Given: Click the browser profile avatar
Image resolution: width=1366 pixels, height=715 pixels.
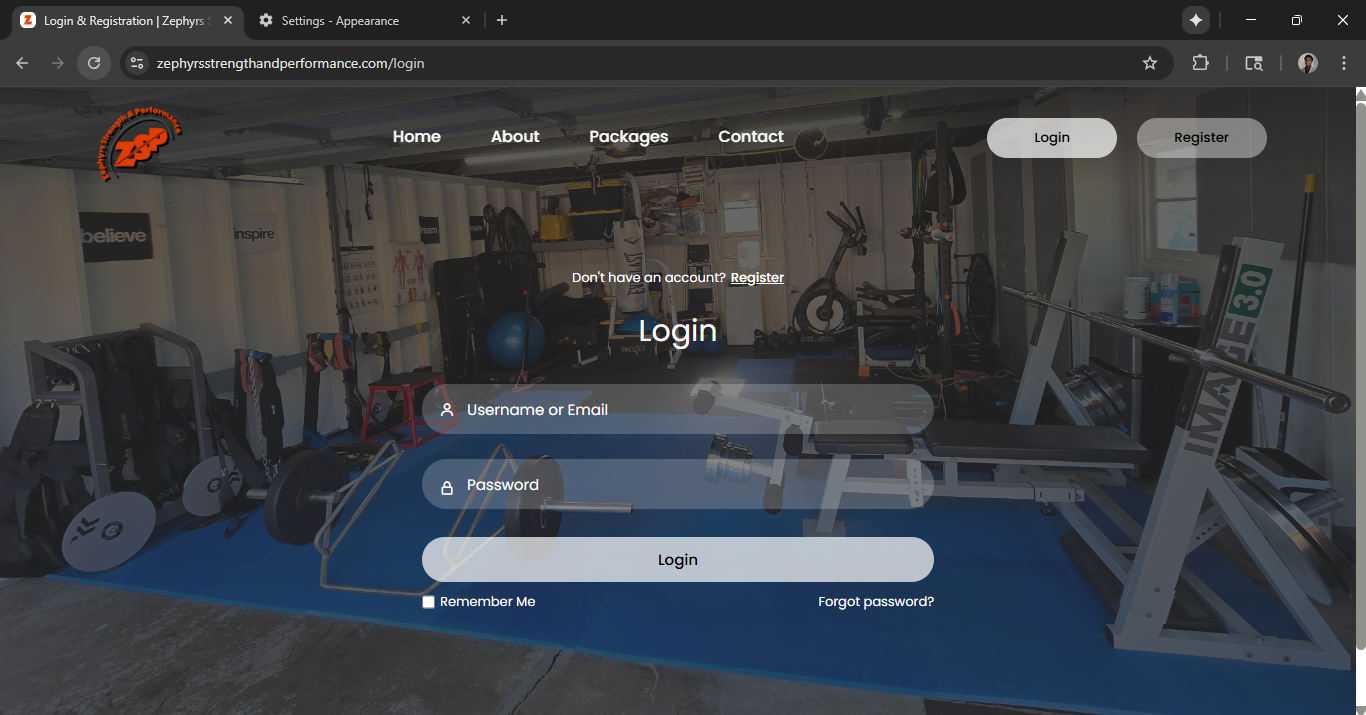Looking at the screenshot, I should (x=1307, y=63).
